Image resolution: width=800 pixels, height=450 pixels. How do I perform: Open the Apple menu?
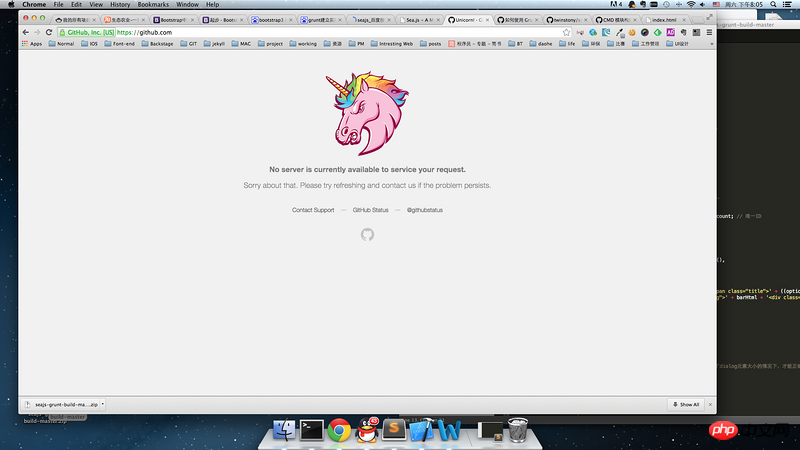11,4
